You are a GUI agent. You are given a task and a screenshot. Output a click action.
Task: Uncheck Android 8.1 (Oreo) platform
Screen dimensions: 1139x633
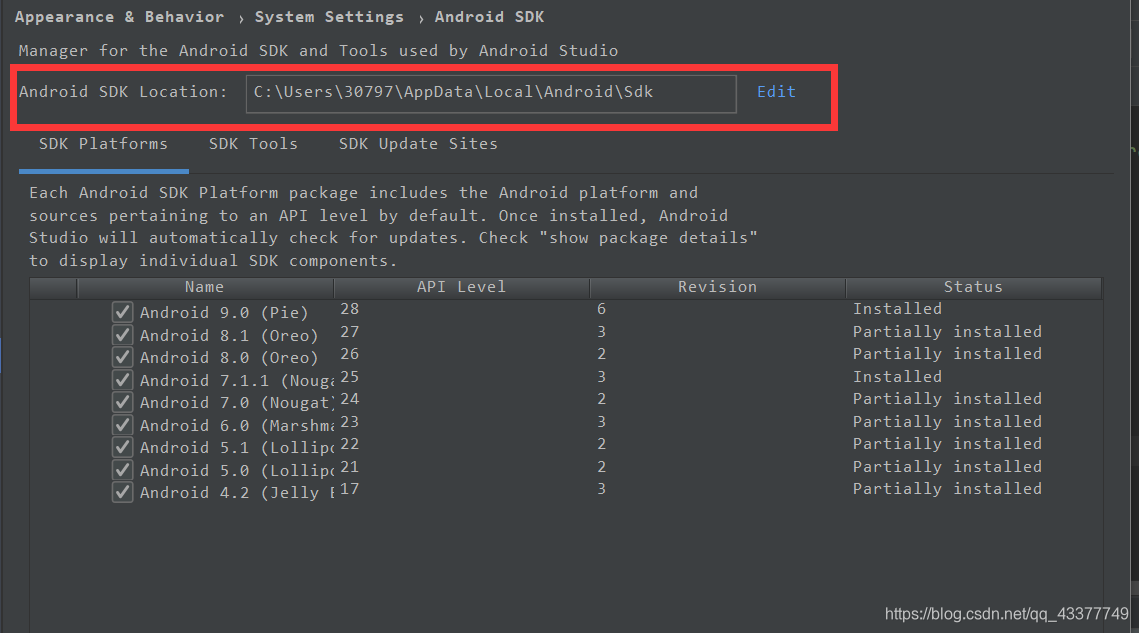pos(122,335)
